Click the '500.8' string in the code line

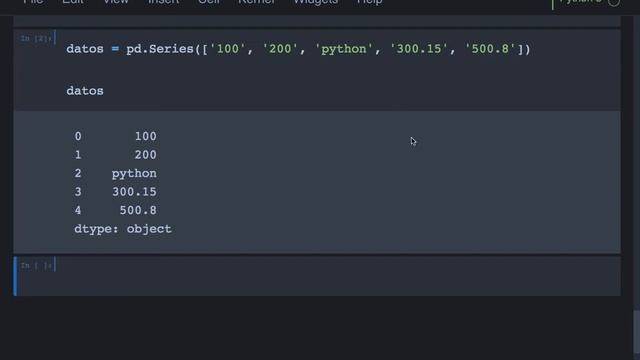490,49
